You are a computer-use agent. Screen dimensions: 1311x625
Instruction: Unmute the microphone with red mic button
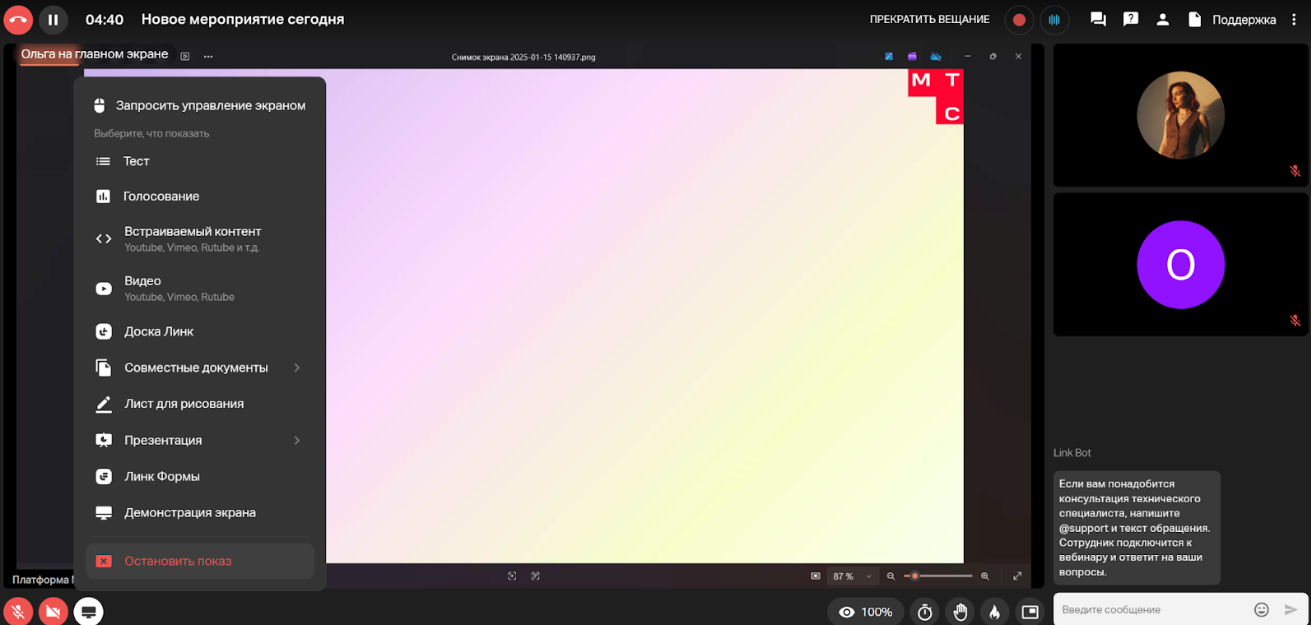18,611
